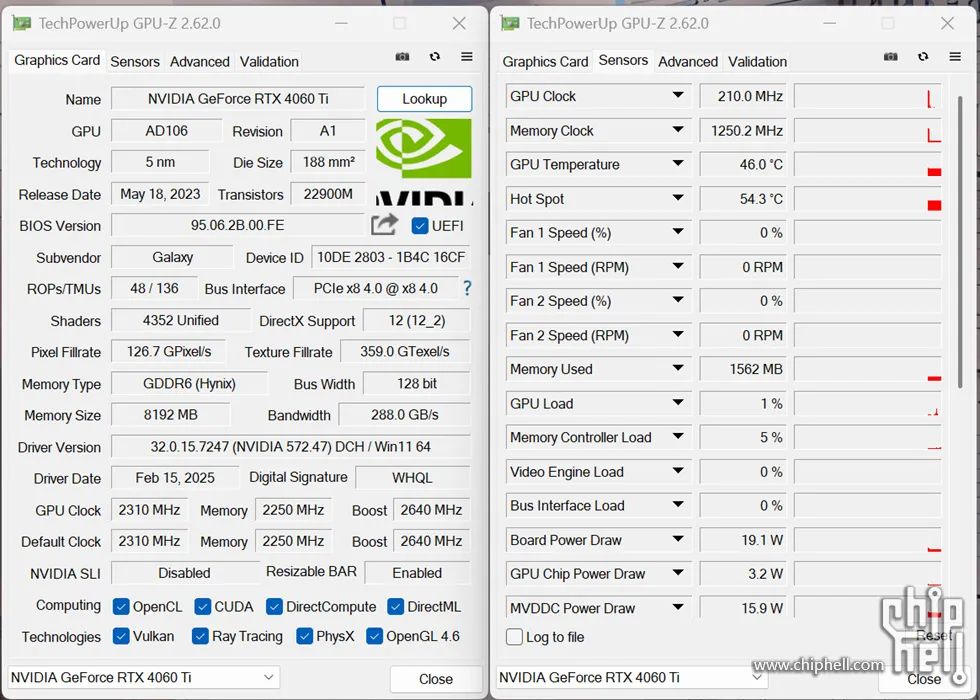Open the GPU Clock sensor dropdown arrow
This screenshot has width=980, height=700.
[x=678, y=96]
